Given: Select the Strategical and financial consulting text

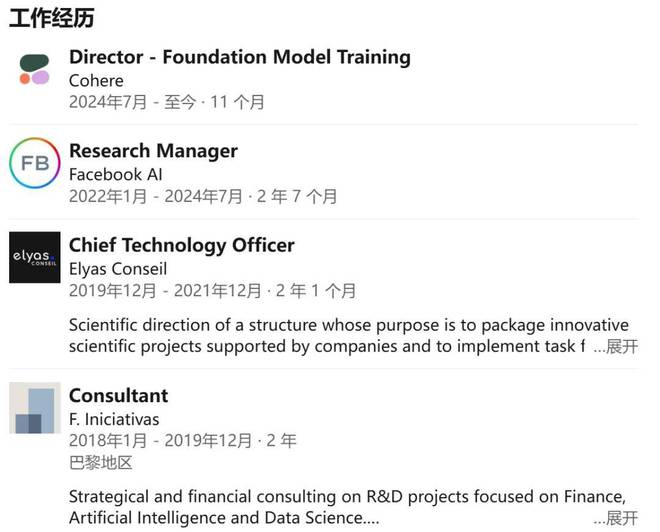Looking at the screenshot, I should pos(348,507).
